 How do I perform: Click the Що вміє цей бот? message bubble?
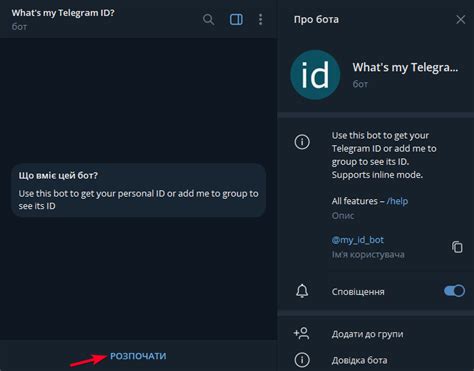(139, 190)
